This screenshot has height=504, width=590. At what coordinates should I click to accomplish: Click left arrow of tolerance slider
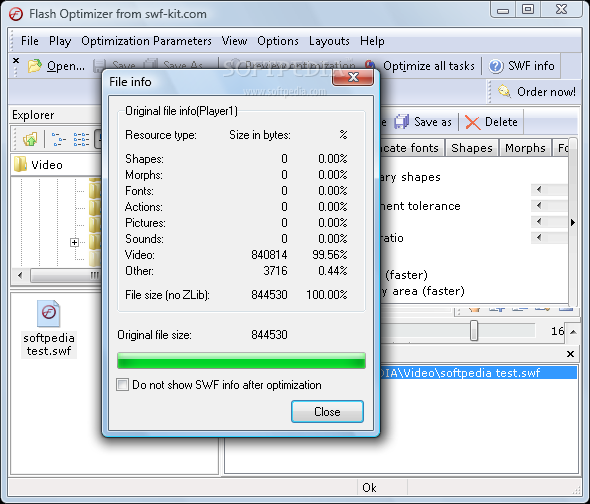point(539,206)
